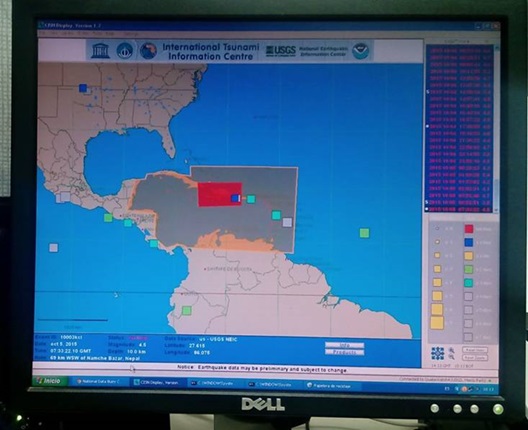Click the blue swatch in the age legend
Screen dimensions: 528x430
click(469, 242)
